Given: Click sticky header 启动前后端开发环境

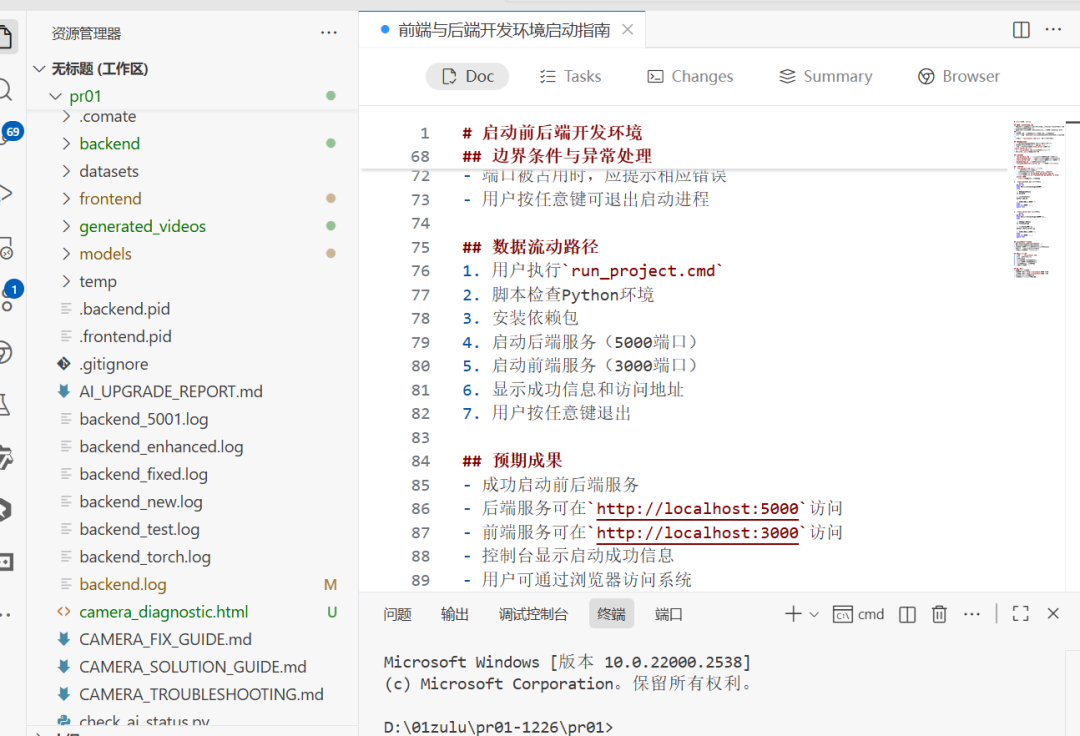Looking at the screenshot, I should tap(552, 132).
